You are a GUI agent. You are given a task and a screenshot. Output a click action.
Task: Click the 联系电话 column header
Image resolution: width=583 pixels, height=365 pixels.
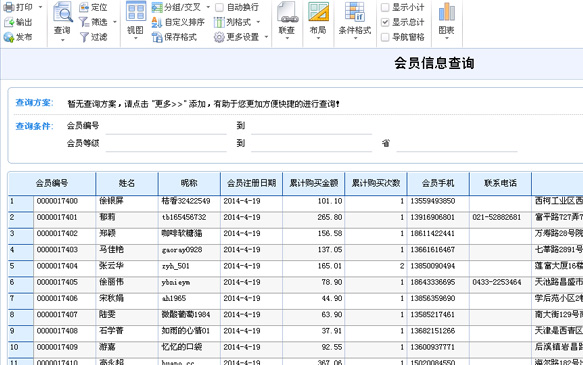[500, 183]
